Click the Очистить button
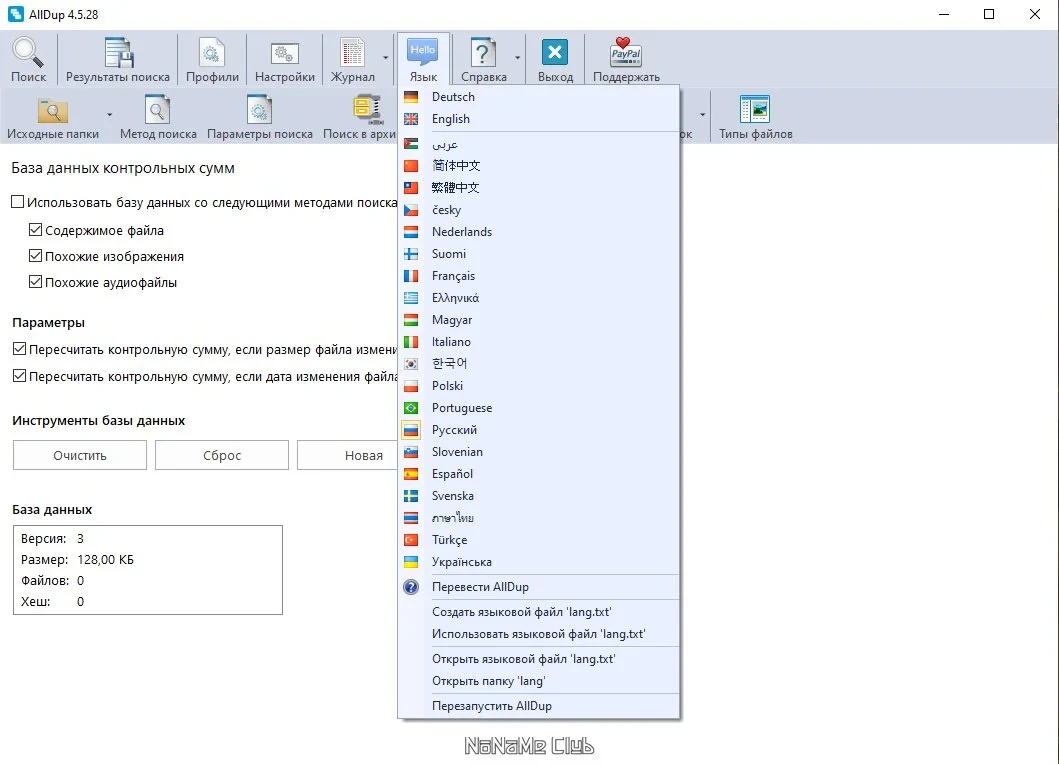 (x=80, y=455)
